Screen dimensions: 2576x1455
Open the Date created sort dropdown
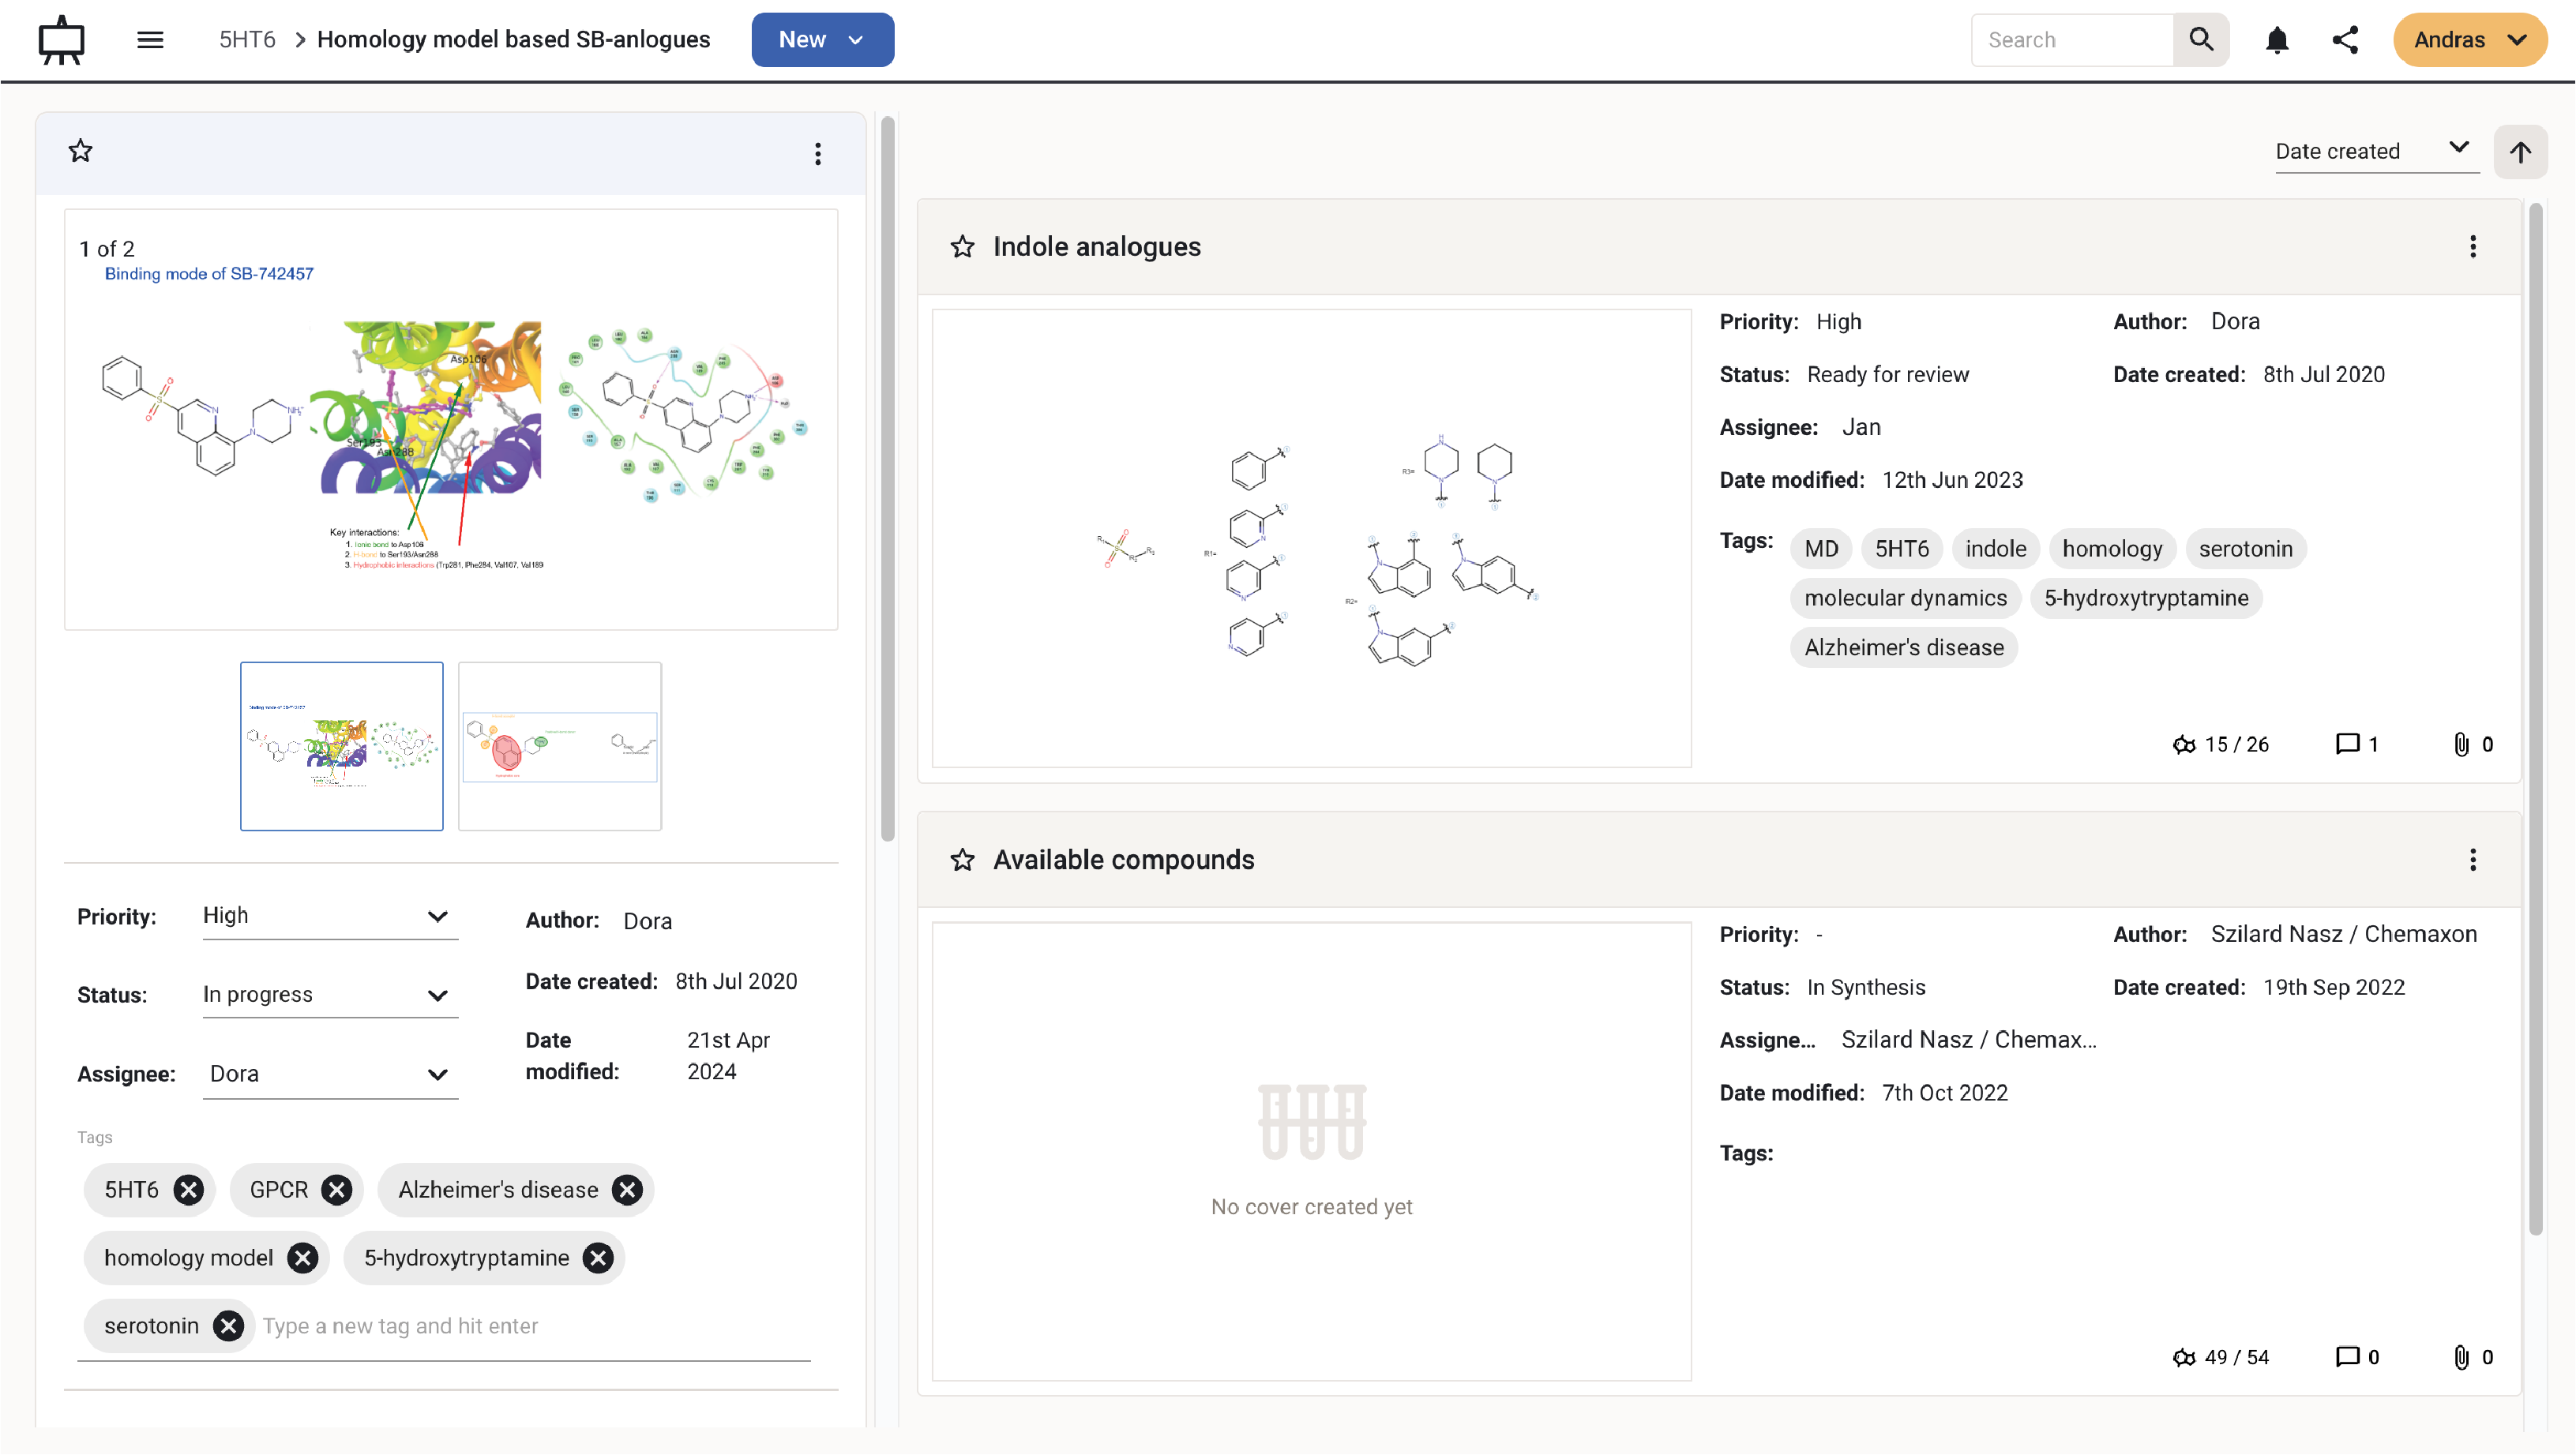tap(2375, 151)
